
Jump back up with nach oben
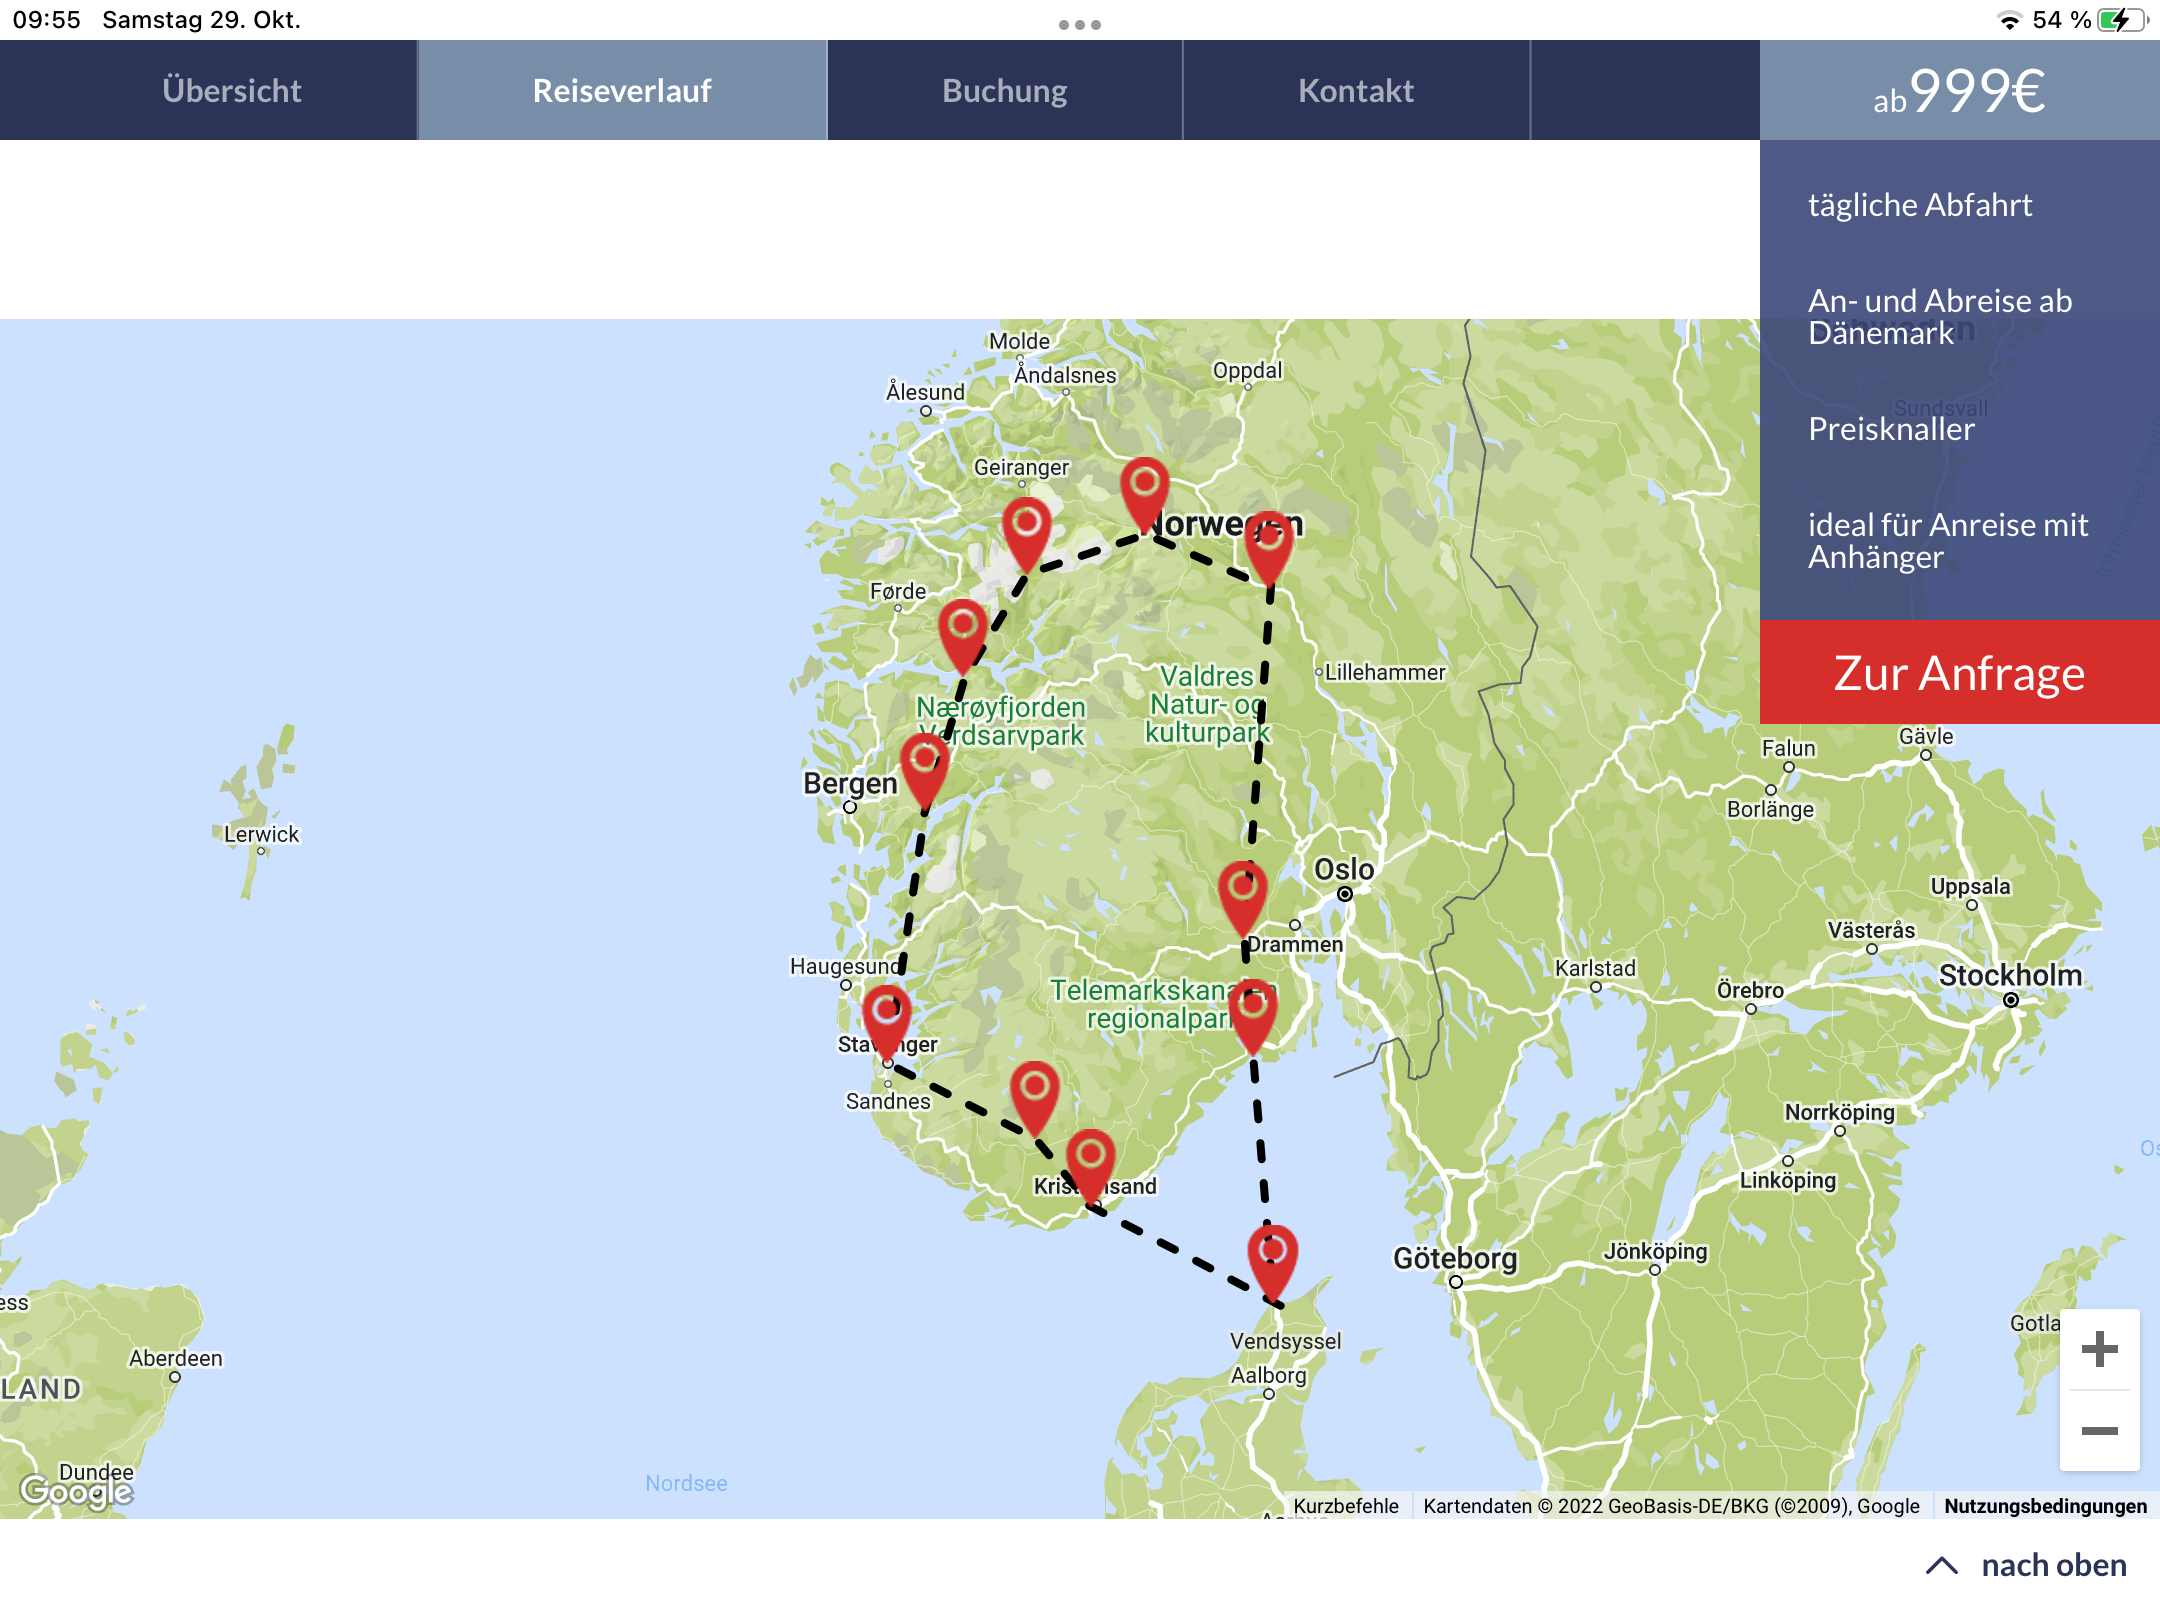[2027, 1565]
